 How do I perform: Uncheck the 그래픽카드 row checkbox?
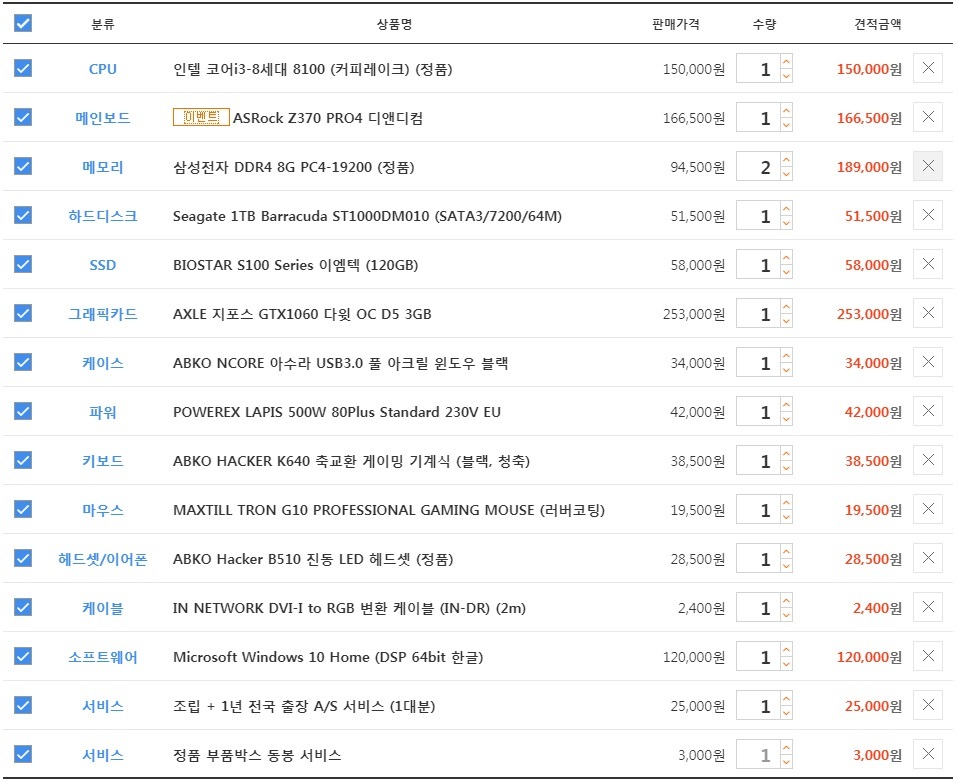coord(23,313)
